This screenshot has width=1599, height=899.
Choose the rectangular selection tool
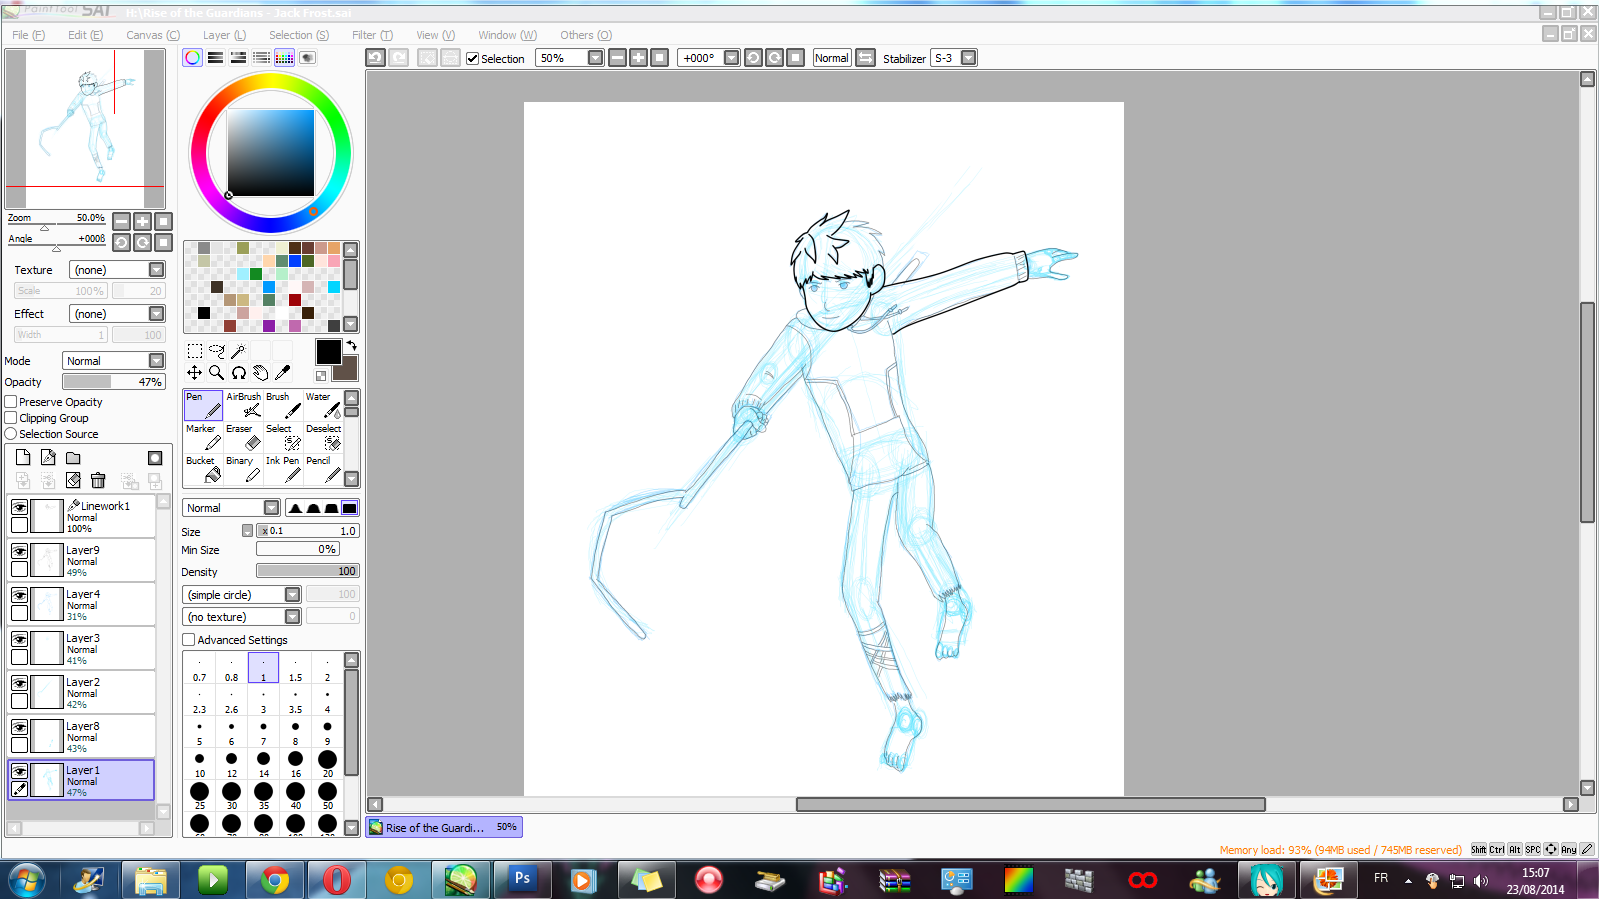pos(195,351)
